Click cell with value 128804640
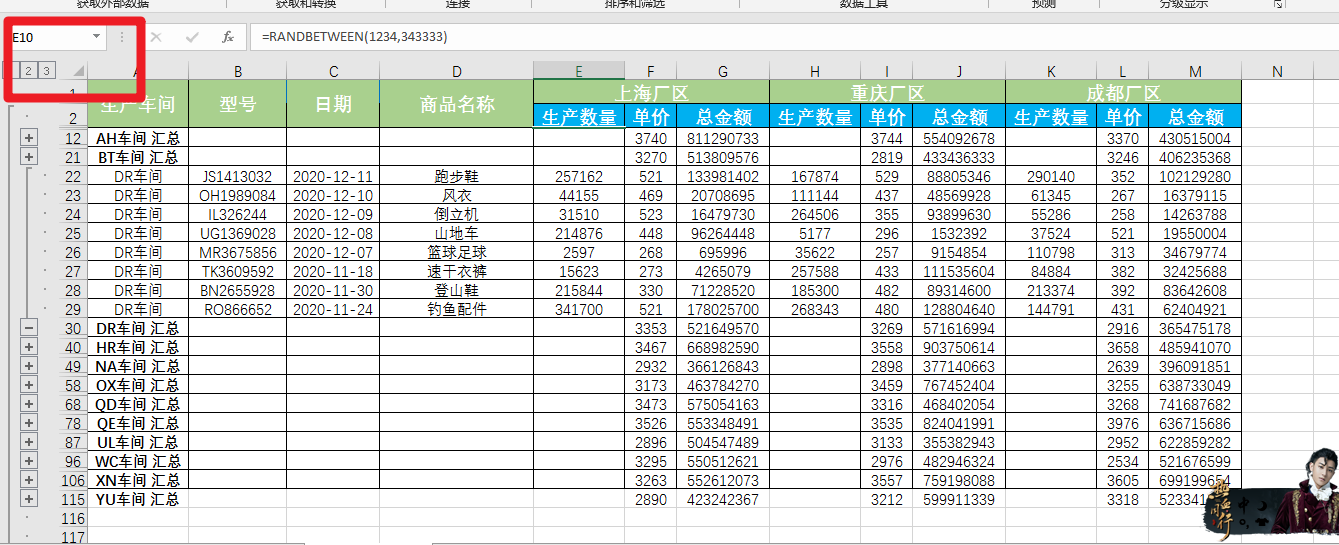The height and width of the screenshot is (545, 1339). pyautogui.click(x=959, y=309)
